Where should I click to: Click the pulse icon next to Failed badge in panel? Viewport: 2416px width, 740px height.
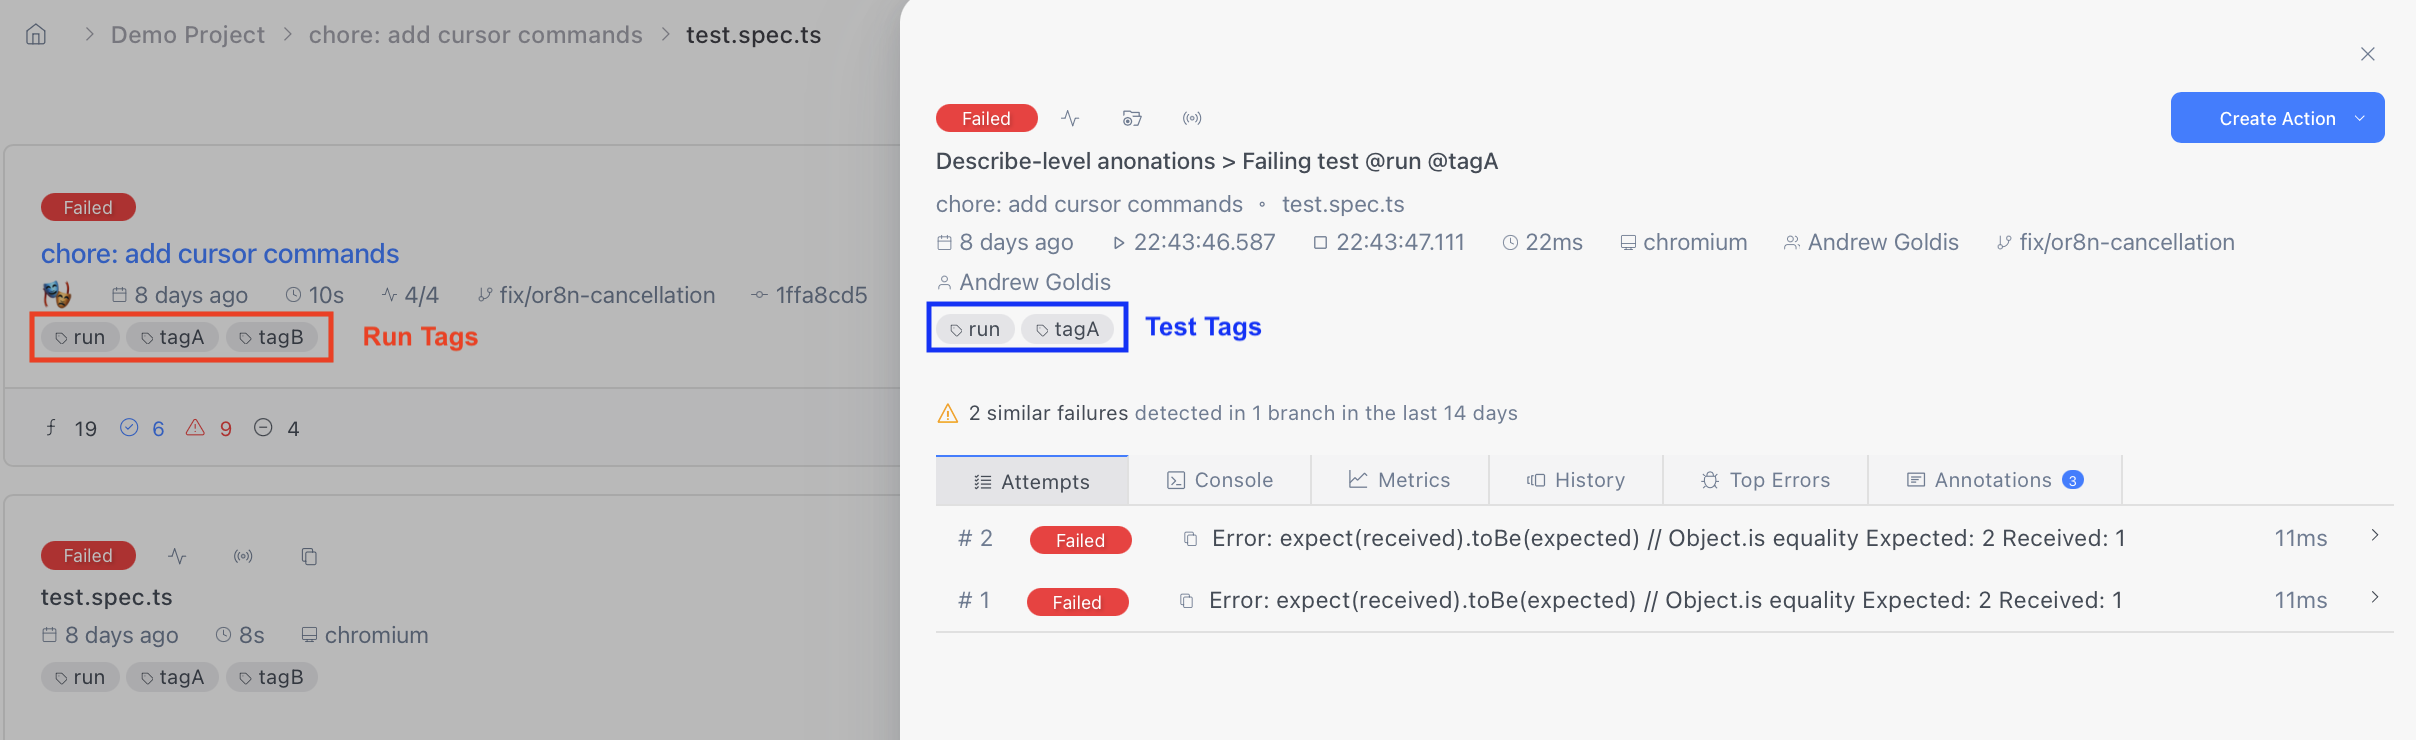(1070, 119)
